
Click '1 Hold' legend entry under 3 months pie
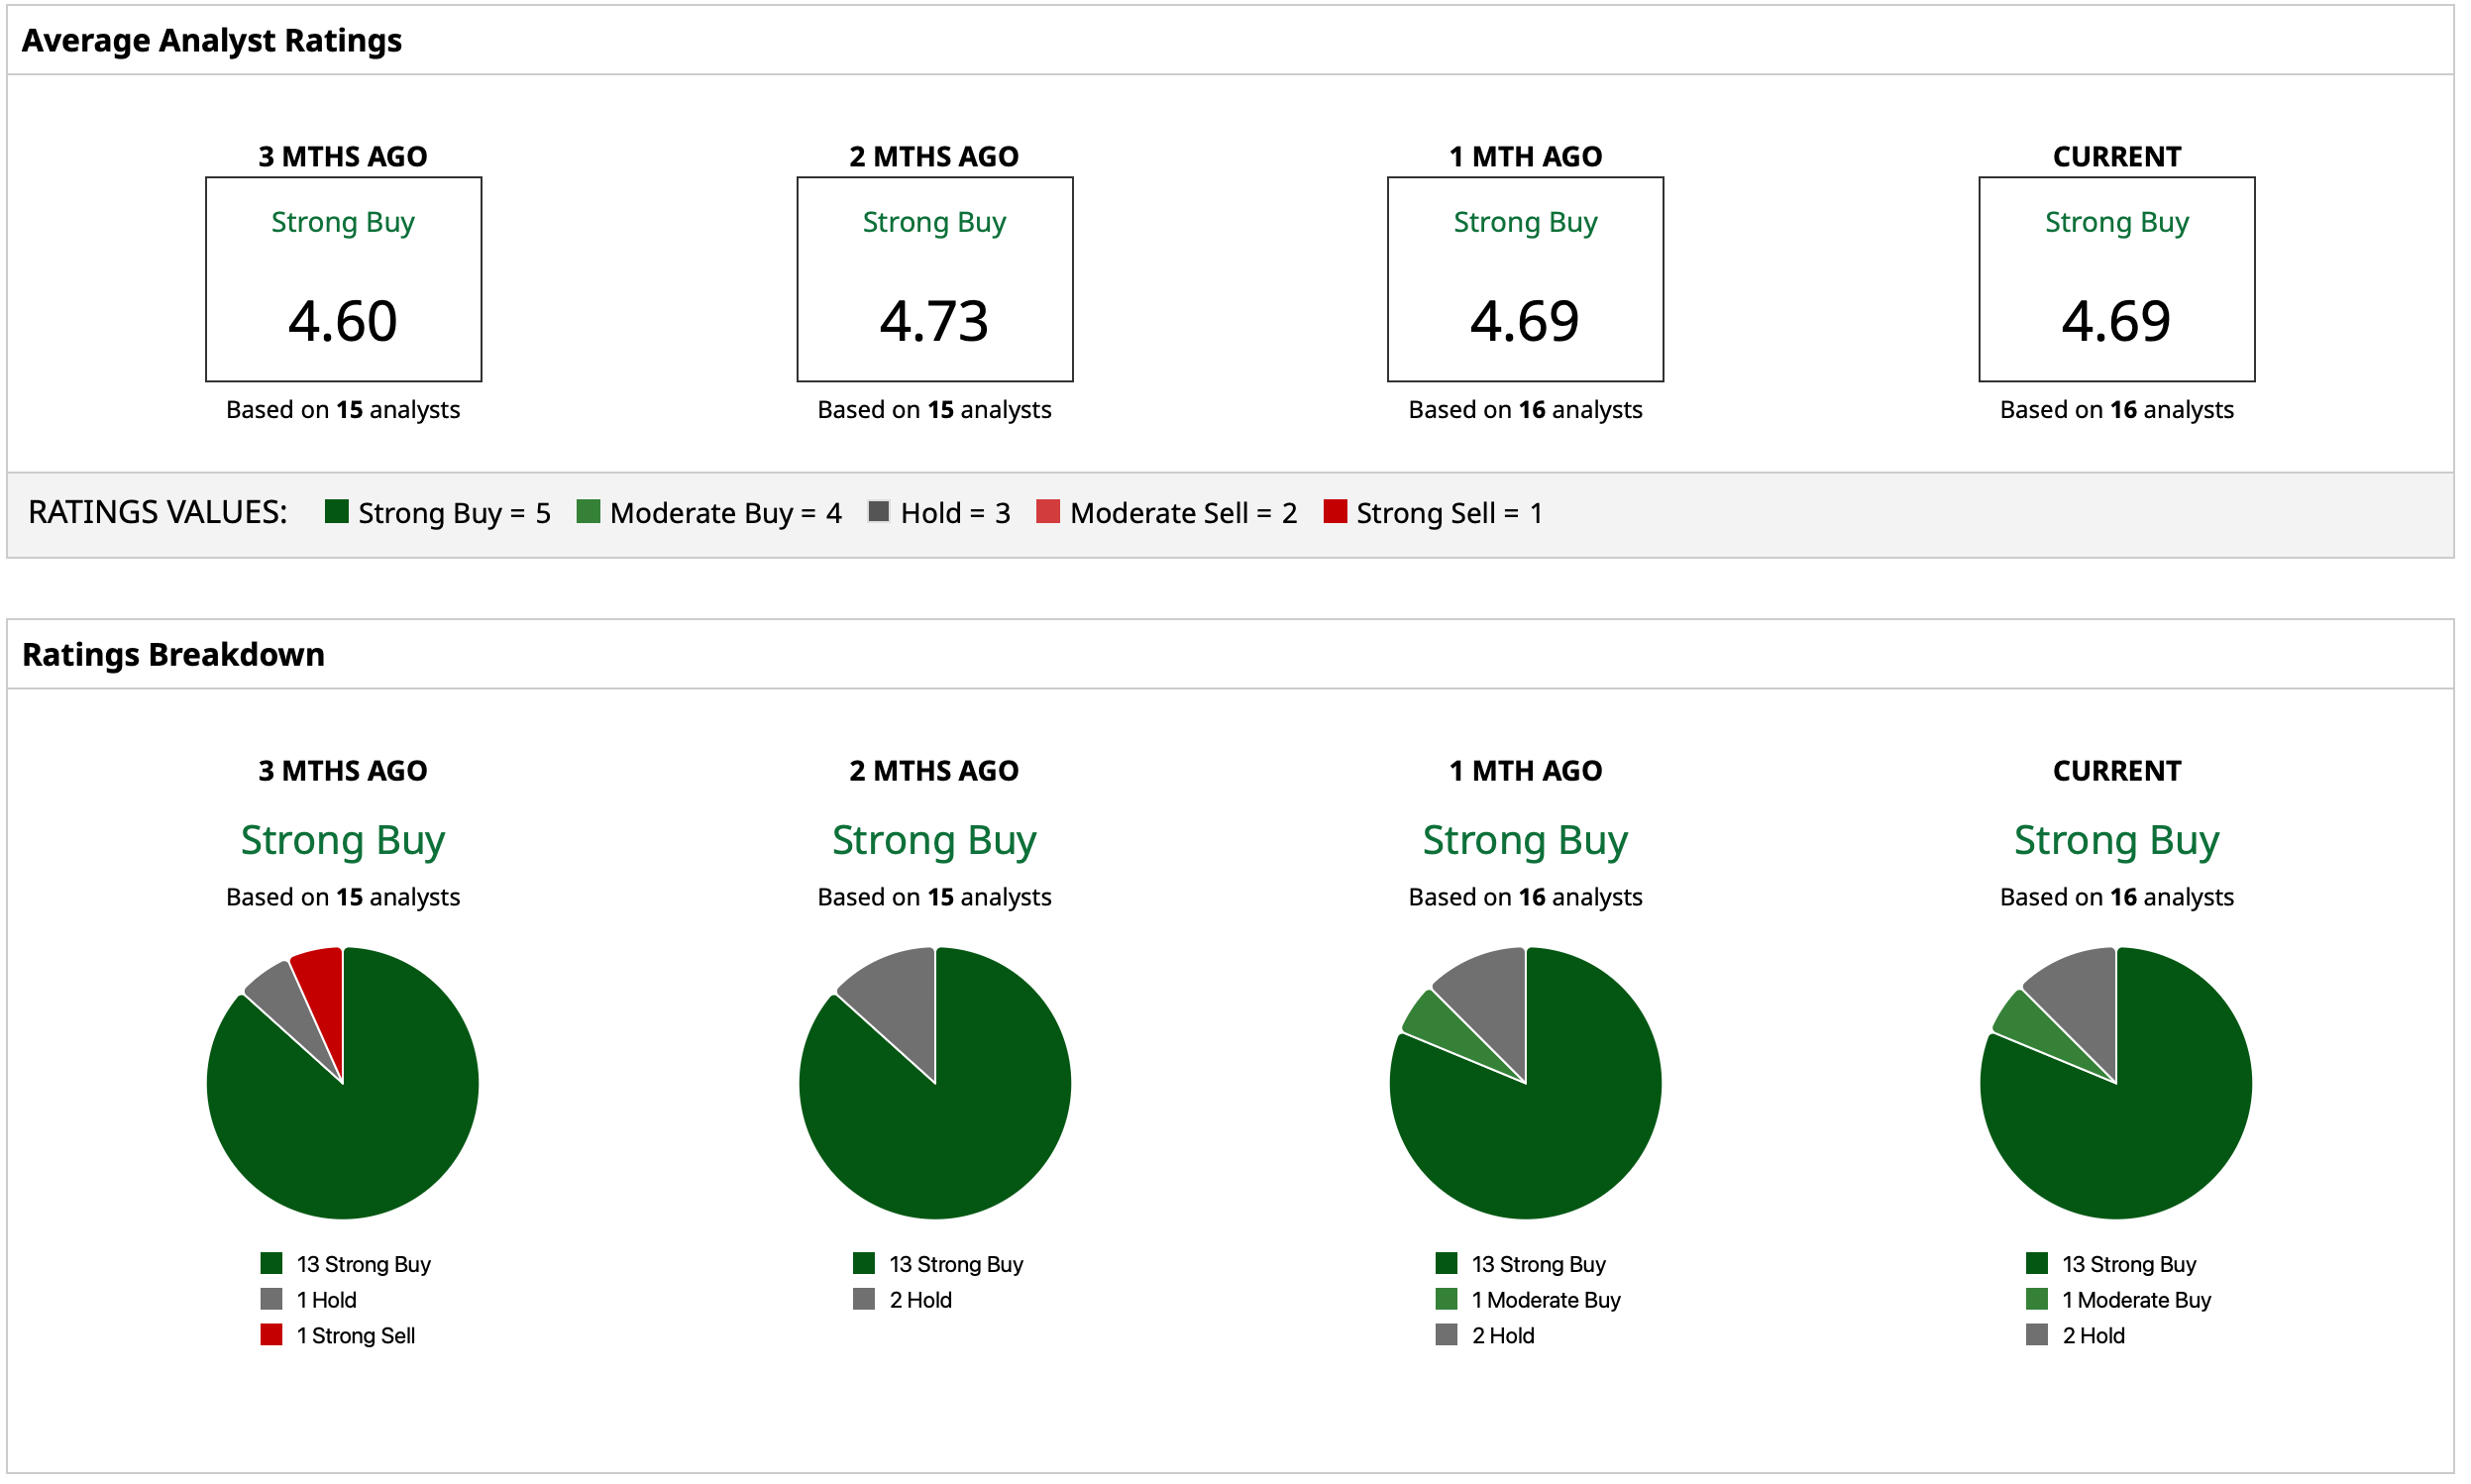tap(326, 1300)
